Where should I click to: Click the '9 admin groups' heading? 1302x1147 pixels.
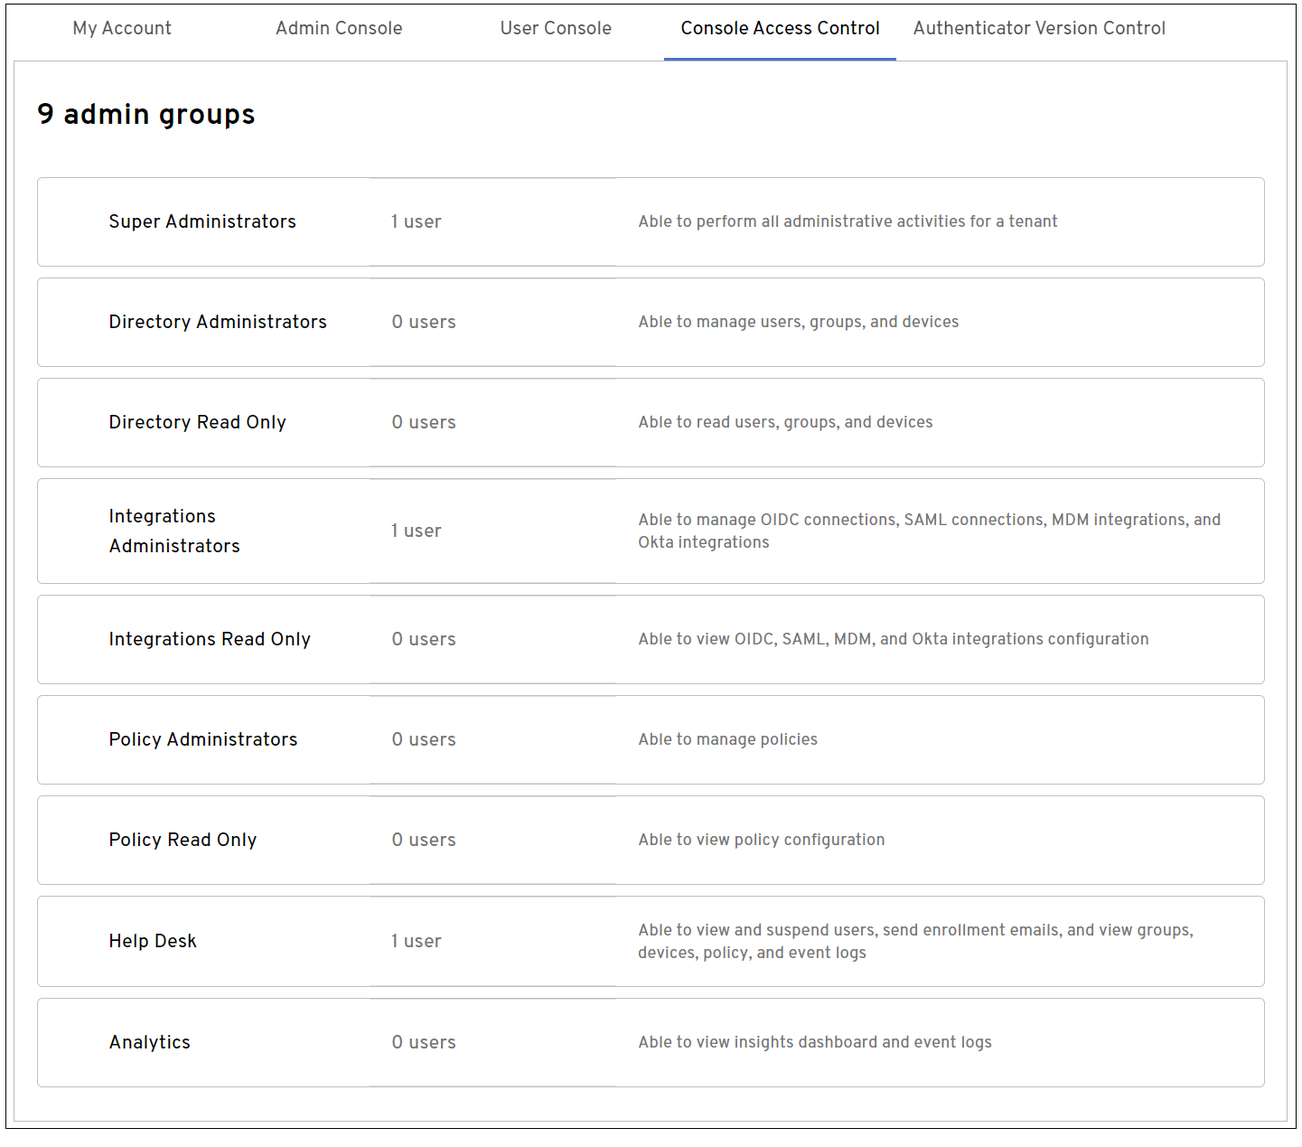(x=146, y=115)
